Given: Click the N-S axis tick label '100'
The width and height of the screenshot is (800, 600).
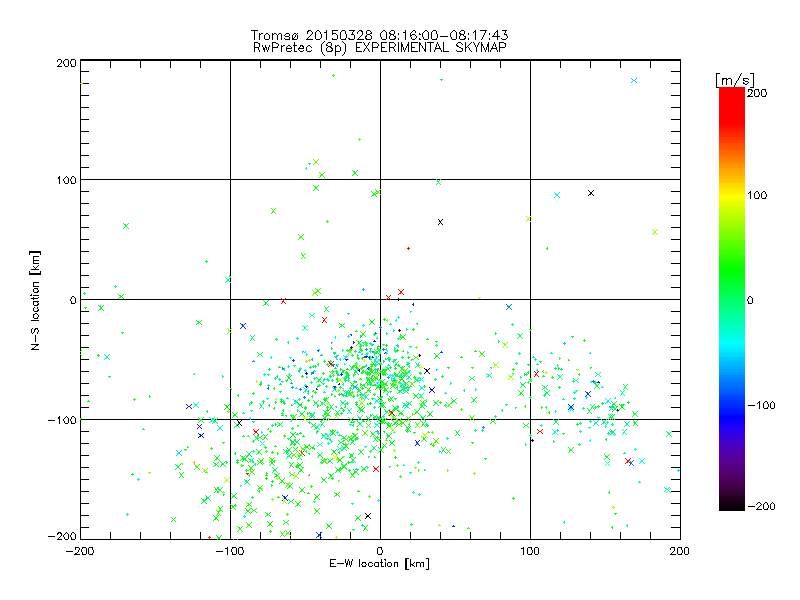Looking at the screenshot, I should 66,180.
